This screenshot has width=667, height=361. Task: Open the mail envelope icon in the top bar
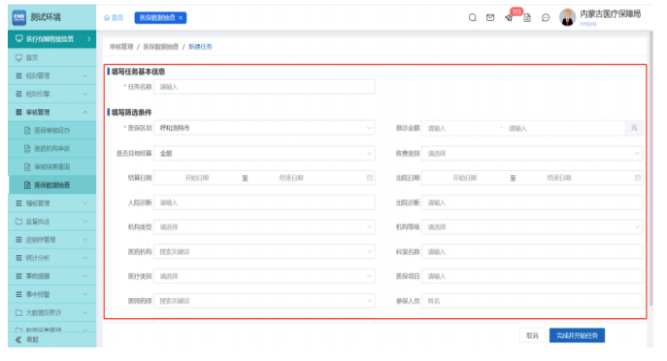[x=490, y=17]
